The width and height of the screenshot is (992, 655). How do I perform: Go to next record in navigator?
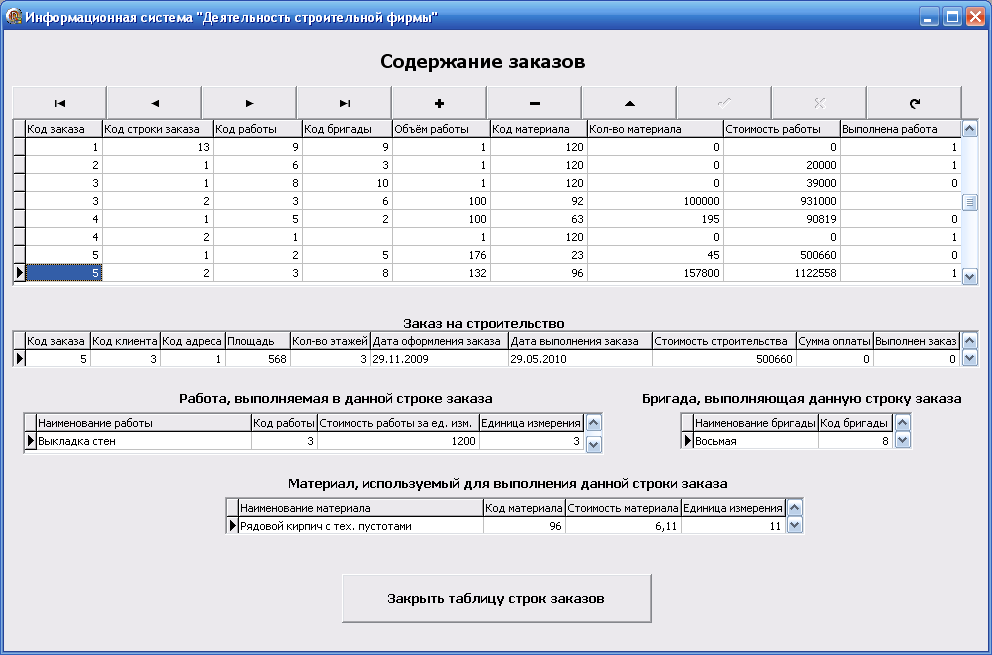coord(249,103)
